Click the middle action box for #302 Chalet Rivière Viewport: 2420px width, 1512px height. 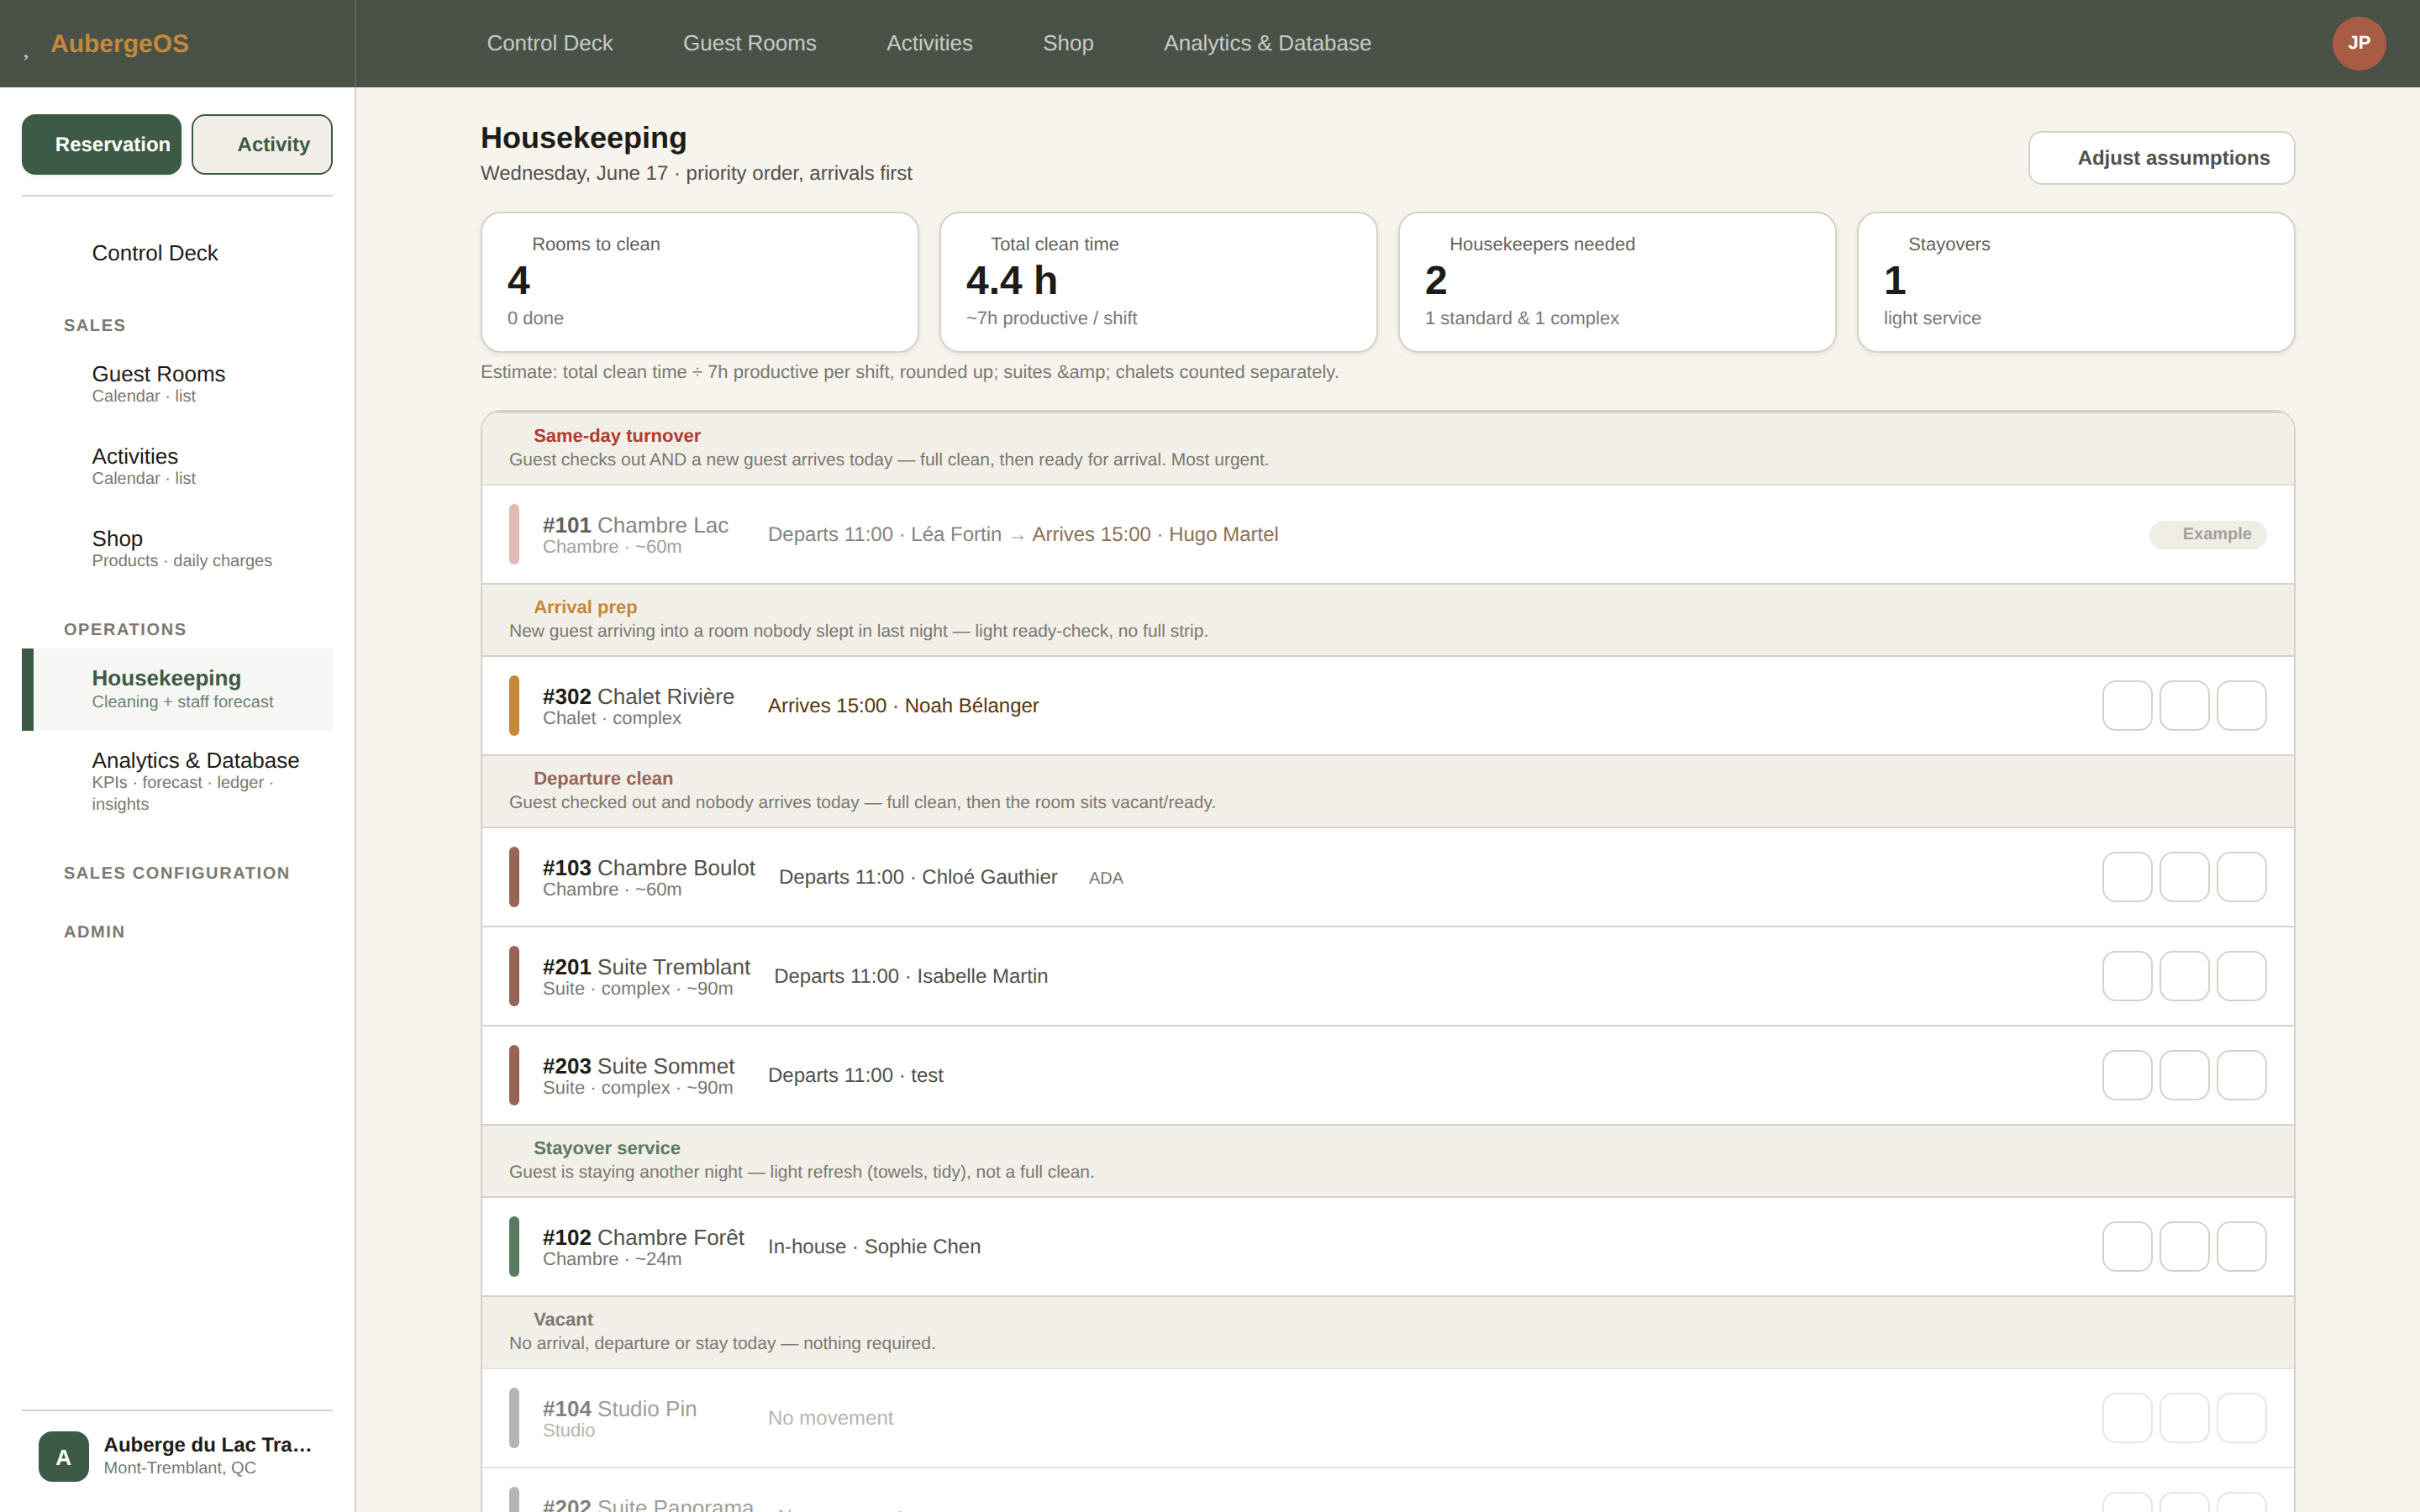click(2184, 705)
